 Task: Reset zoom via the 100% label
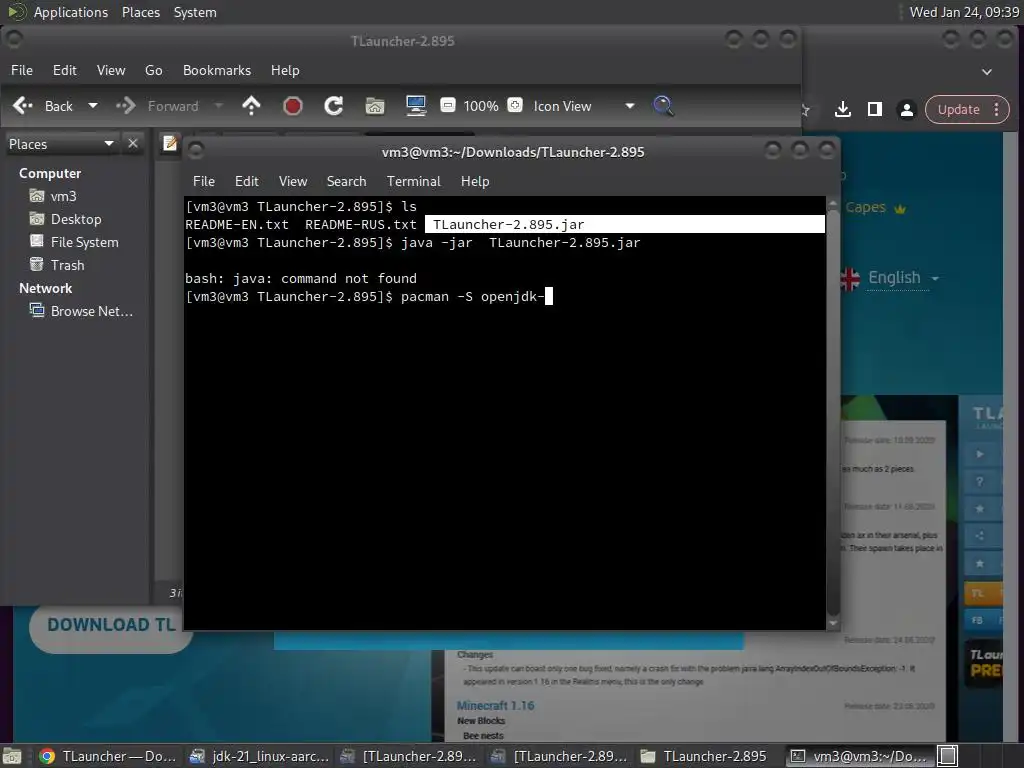481,106
